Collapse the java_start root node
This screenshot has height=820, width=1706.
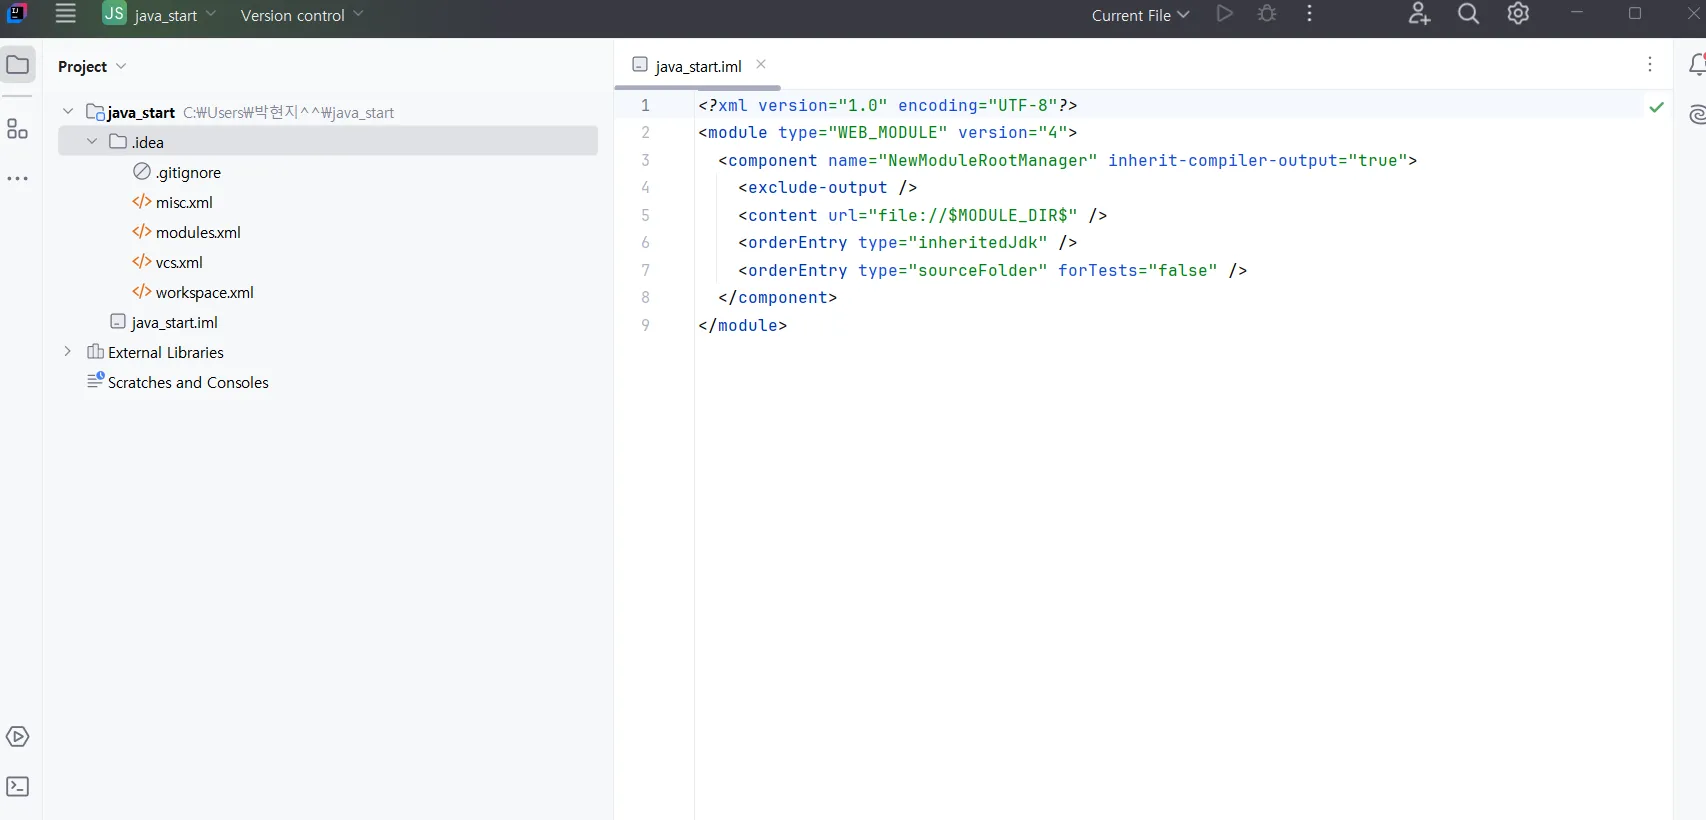point(68,111)
